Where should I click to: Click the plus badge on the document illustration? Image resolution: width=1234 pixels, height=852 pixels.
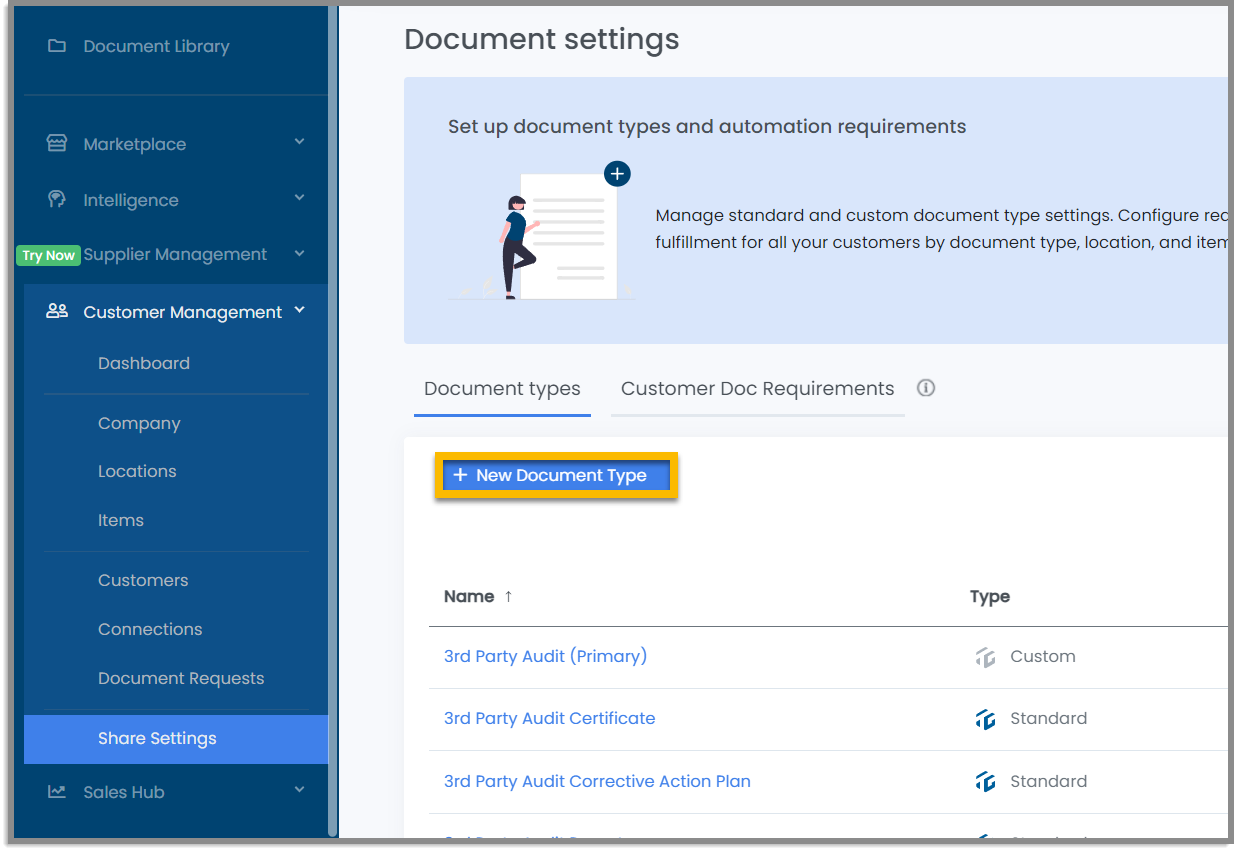(617, 173)
